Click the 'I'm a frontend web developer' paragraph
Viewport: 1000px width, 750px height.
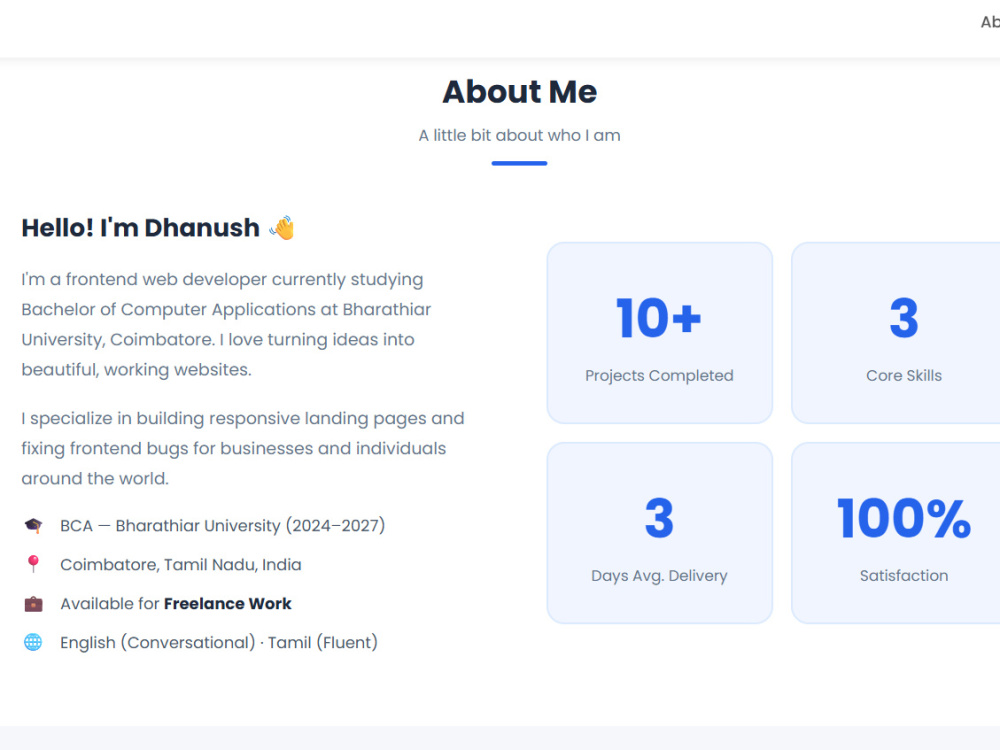226,324
